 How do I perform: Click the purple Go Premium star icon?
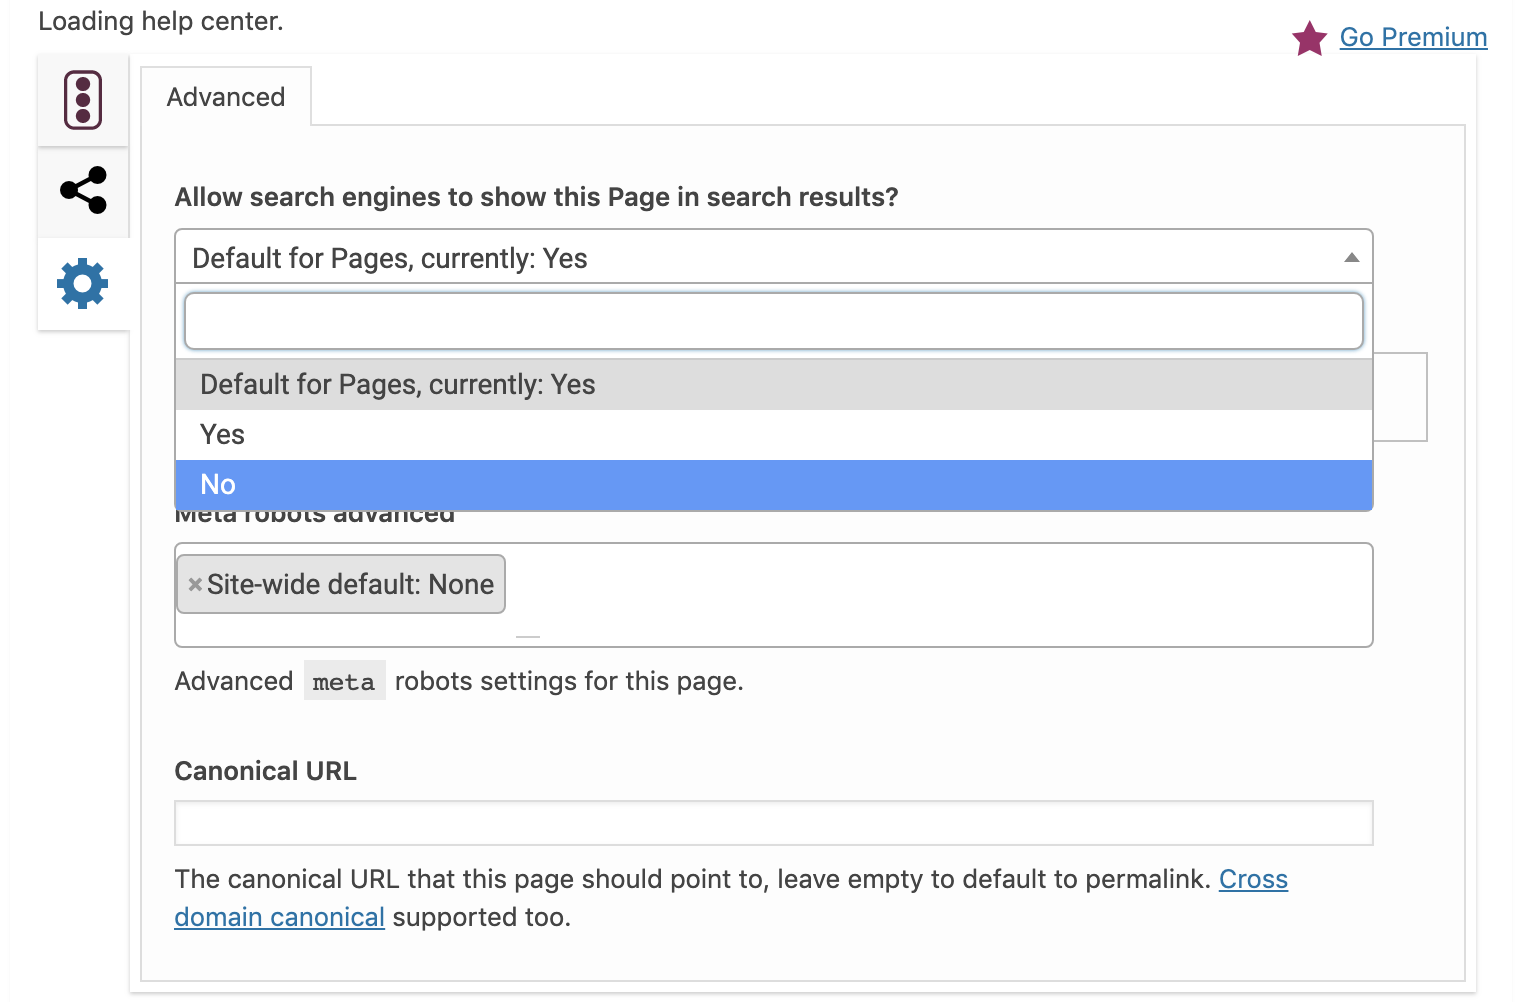pos(1309,39)
